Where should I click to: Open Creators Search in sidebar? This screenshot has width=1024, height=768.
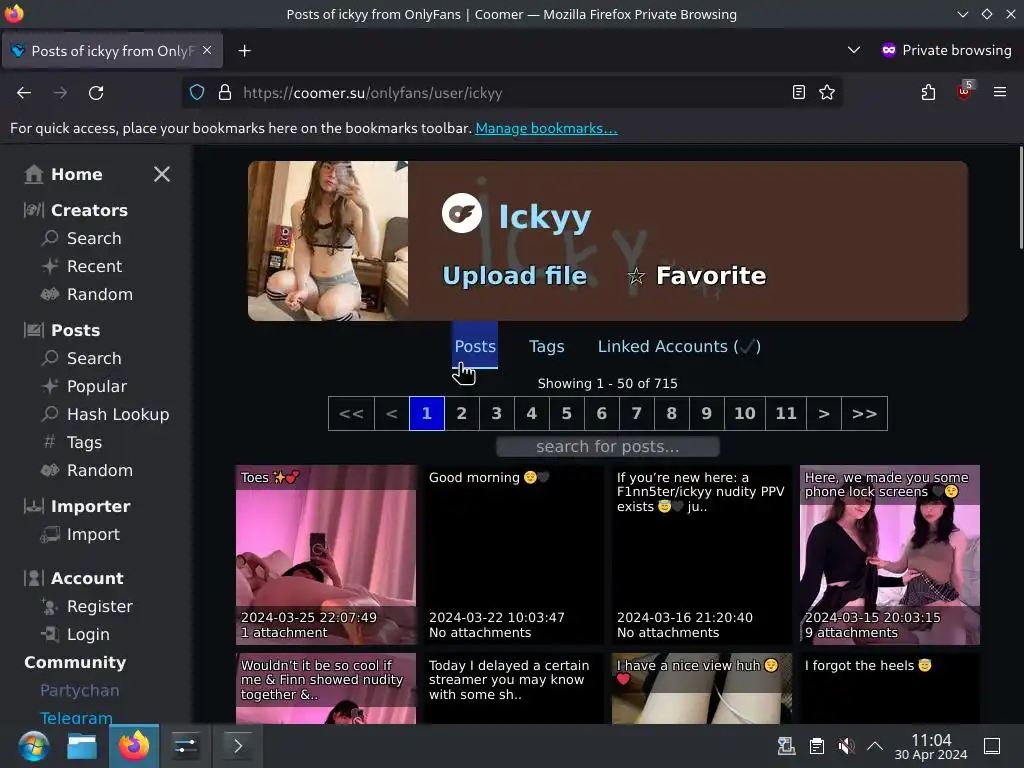pos(94,238)
